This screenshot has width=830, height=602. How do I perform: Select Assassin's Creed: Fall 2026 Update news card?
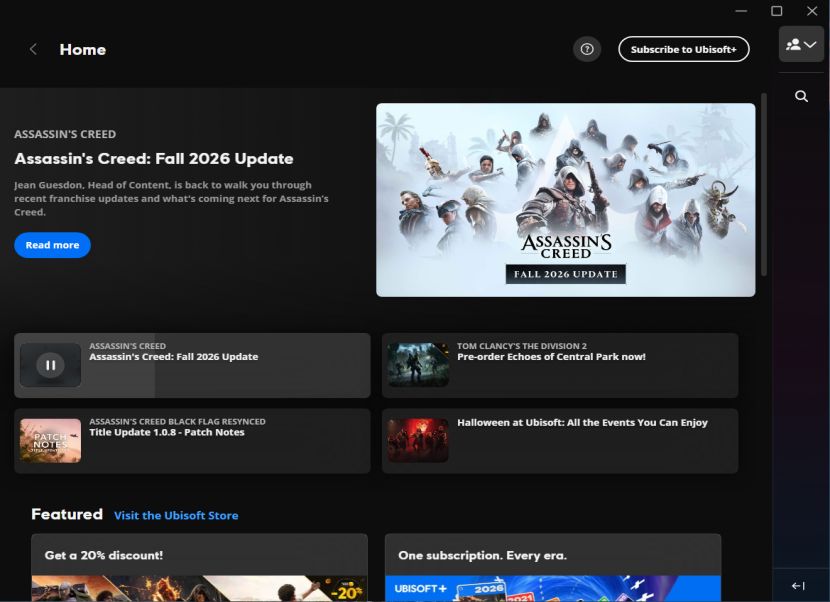(x=192, y=365)
